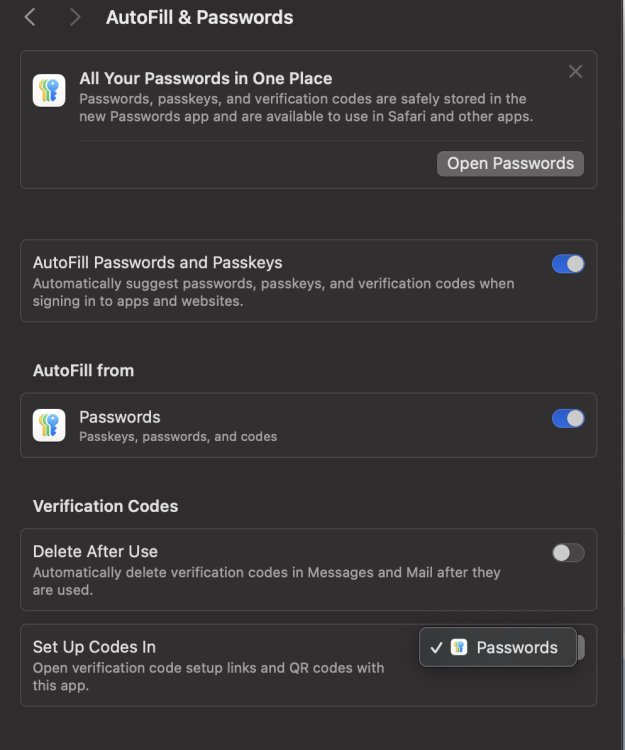Open the Passwords app via Open Passwords
This screenshot has height=750, width=625.
(510, 163)
